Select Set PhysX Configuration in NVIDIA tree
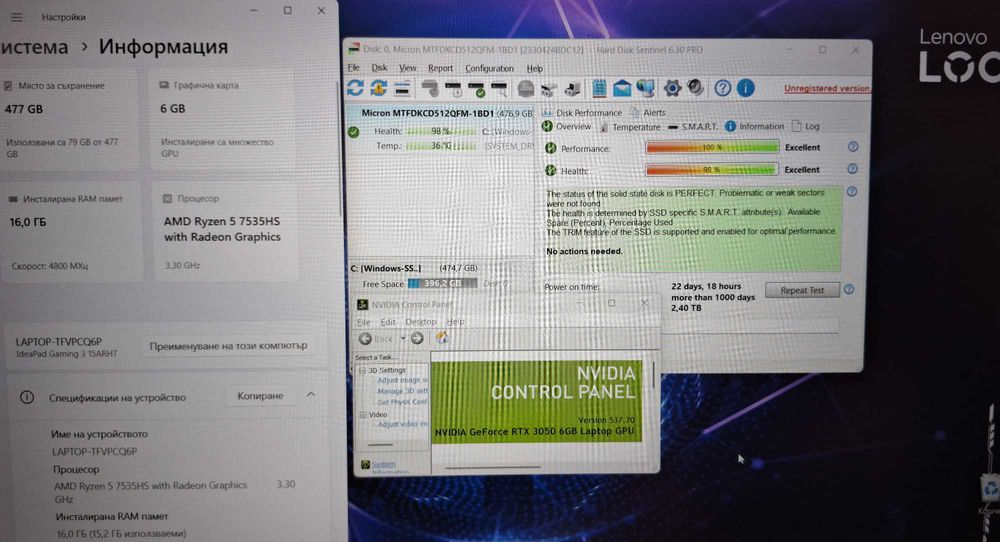The width and height of the screenshot is (1000, 542). 401,402
